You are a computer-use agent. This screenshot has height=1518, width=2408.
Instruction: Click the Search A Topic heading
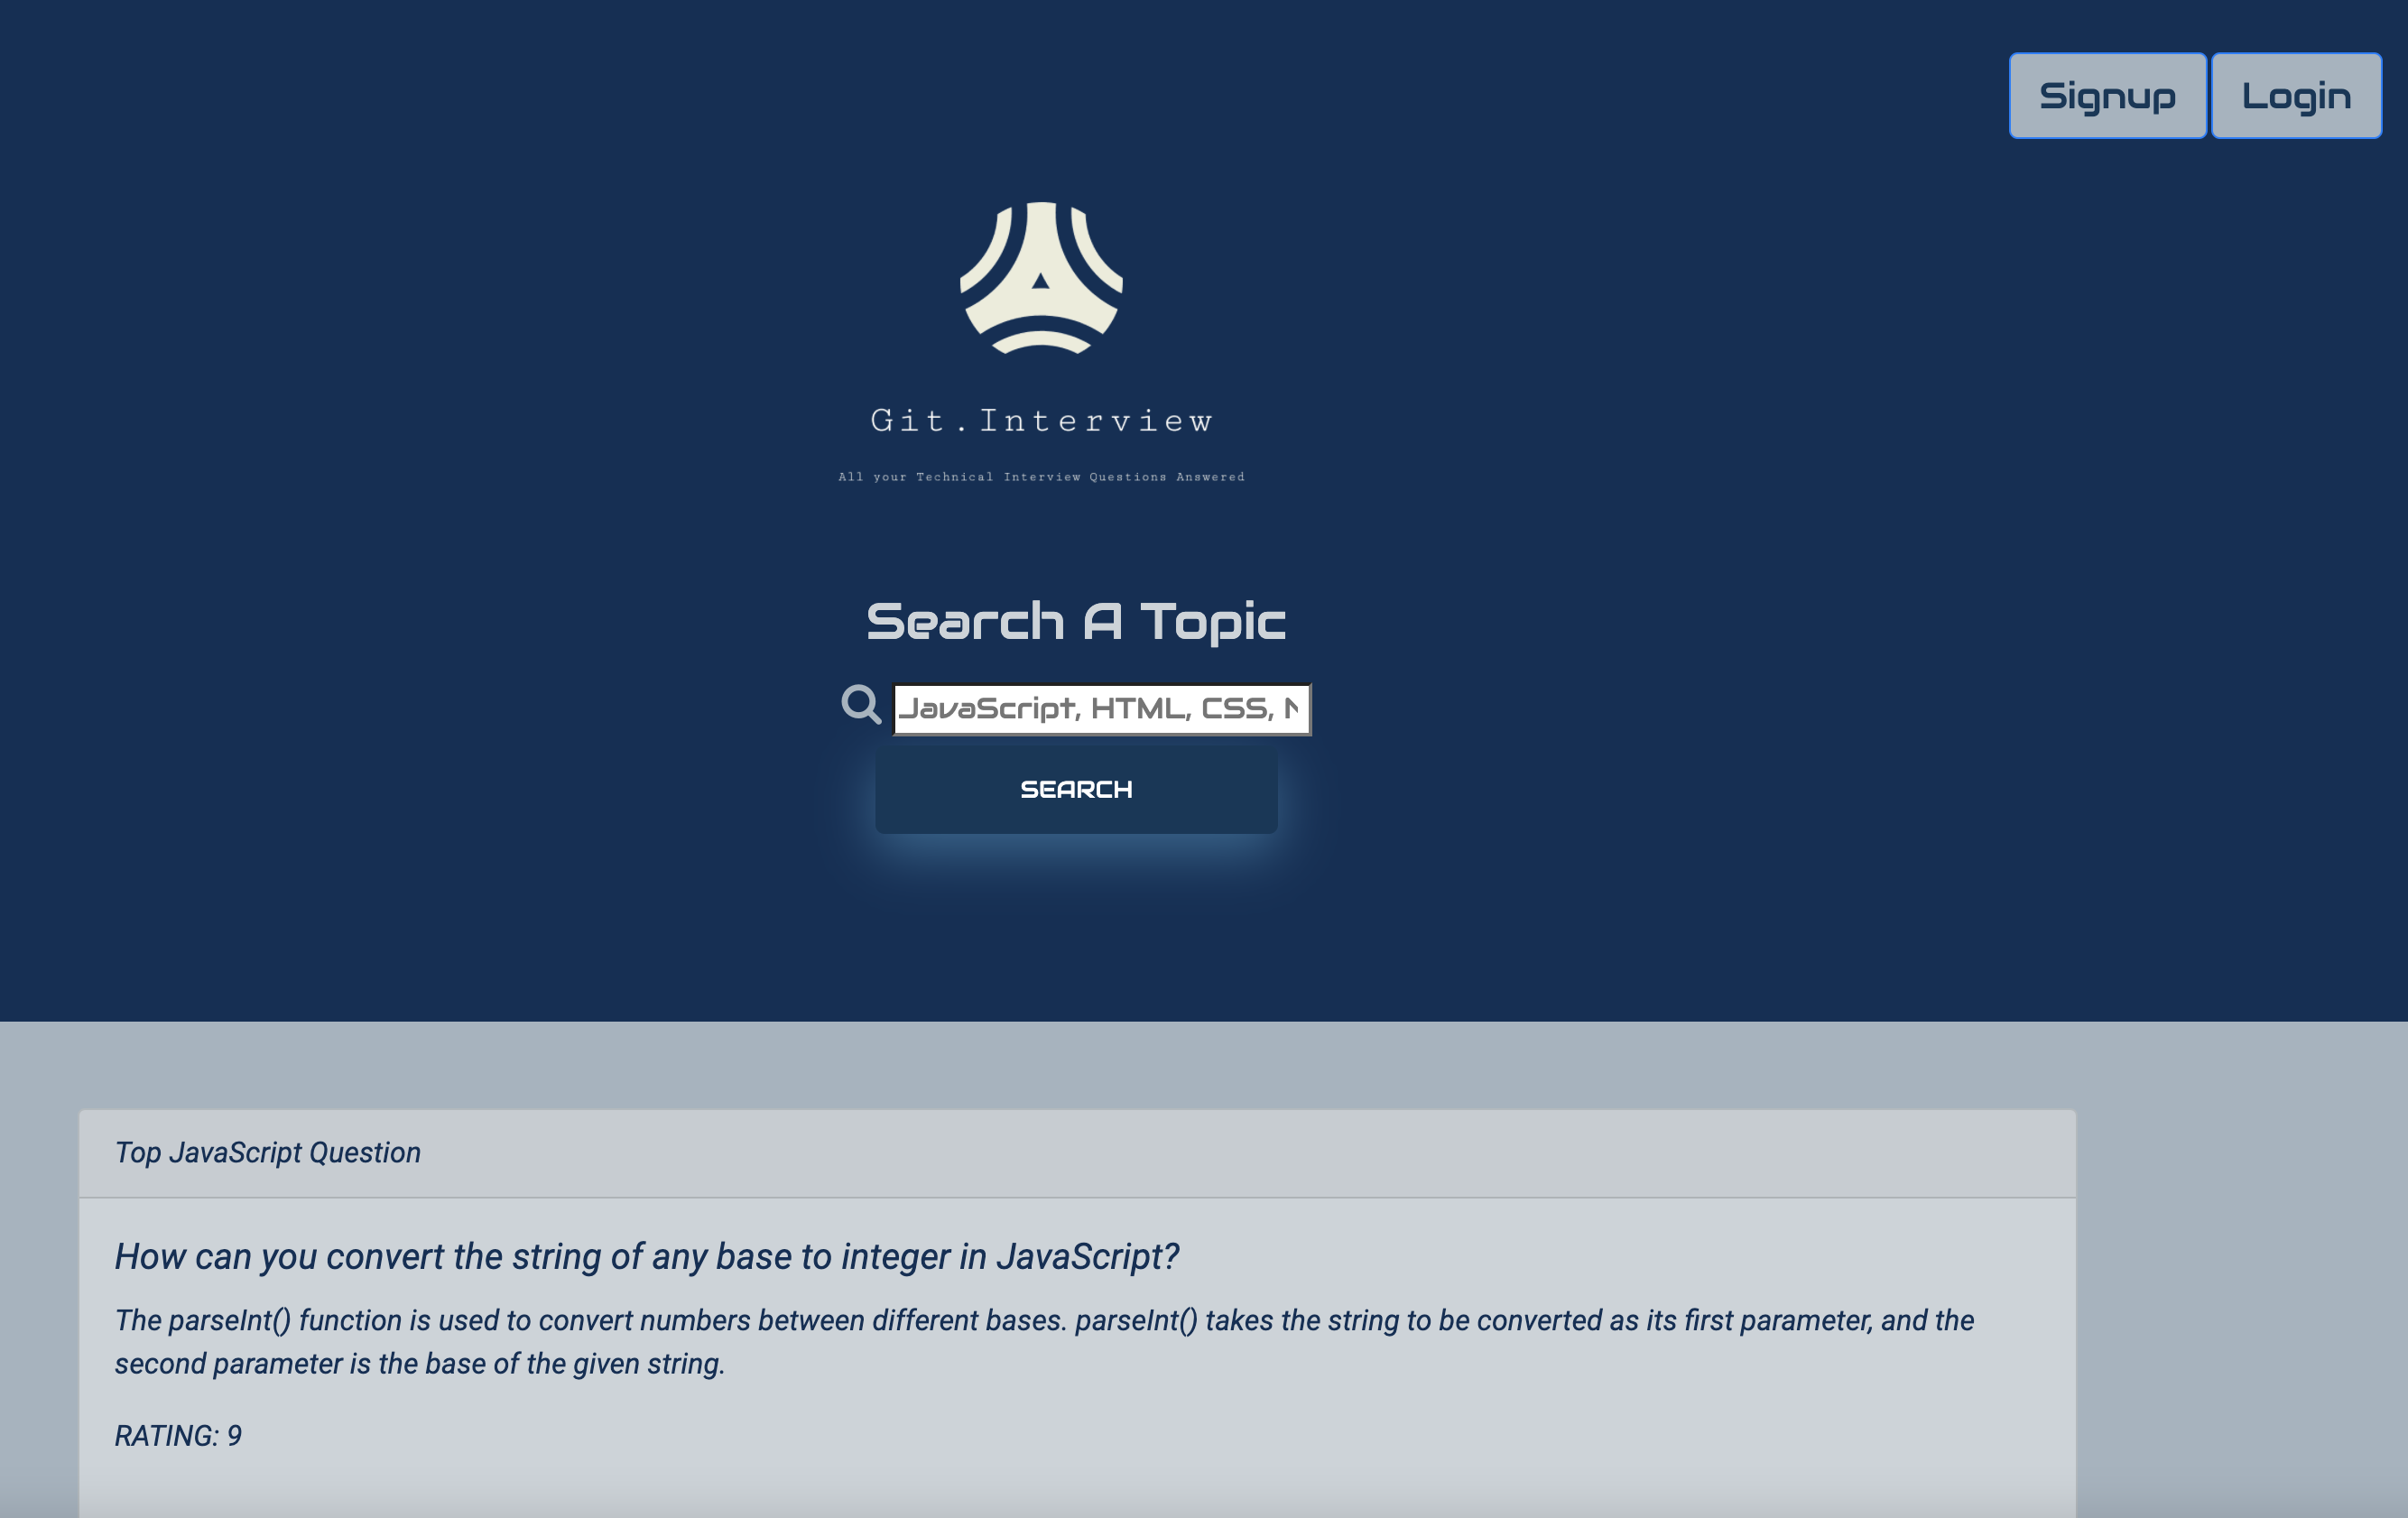[1075, 621]
